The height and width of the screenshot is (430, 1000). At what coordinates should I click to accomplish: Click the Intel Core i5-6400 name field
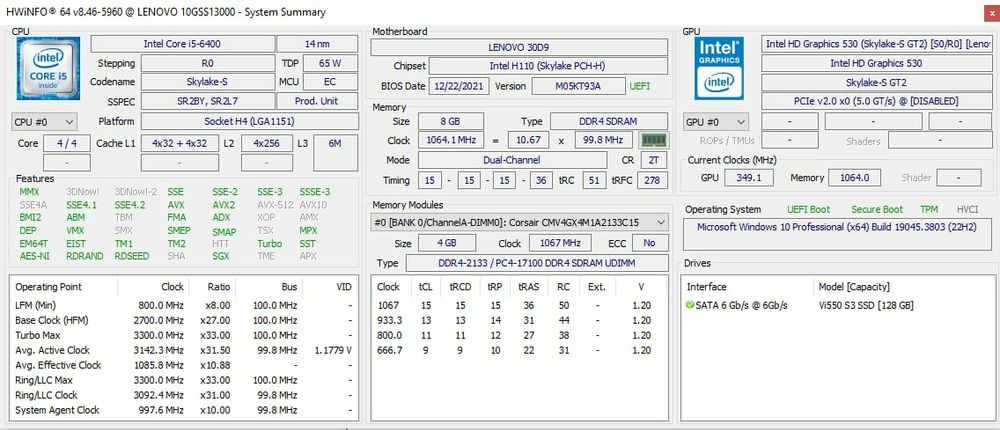click(x=183, y=44)
